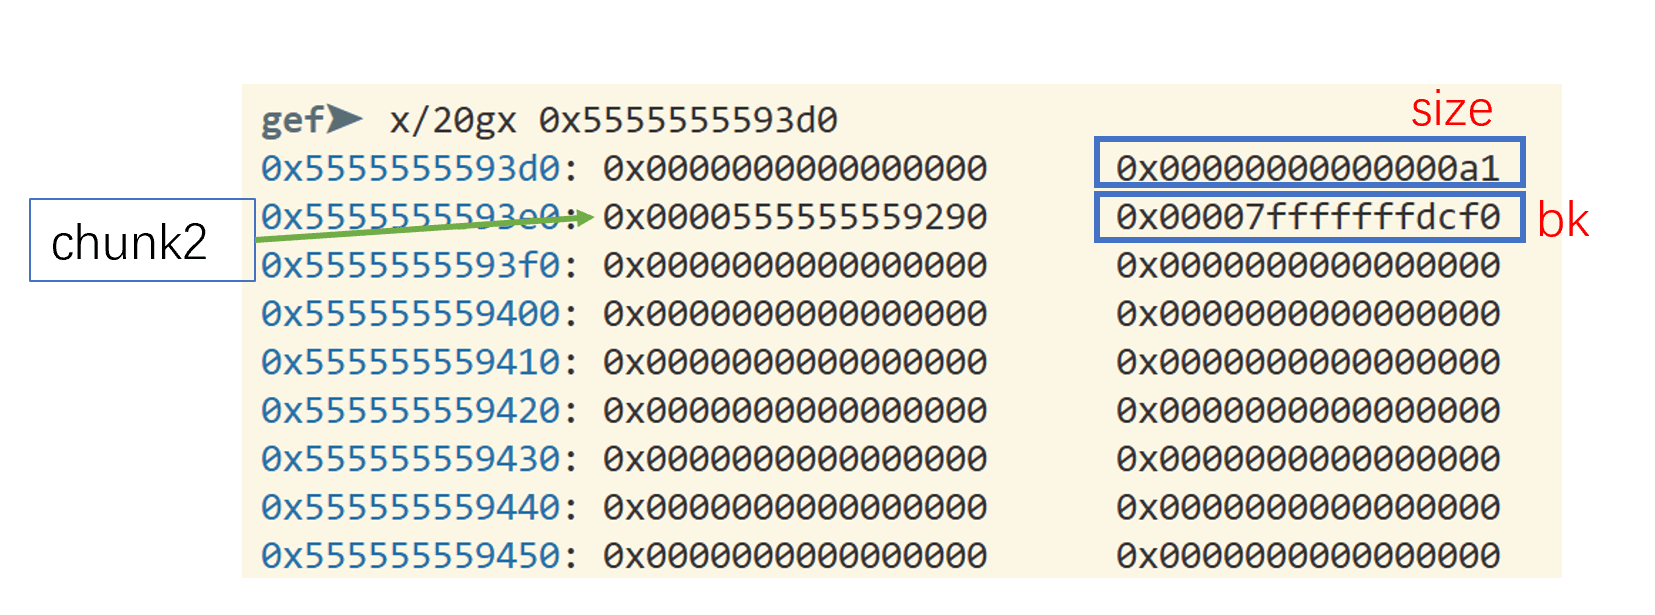Click address 0x555555559400
The image size is (1655, 615).
point(410,314)
